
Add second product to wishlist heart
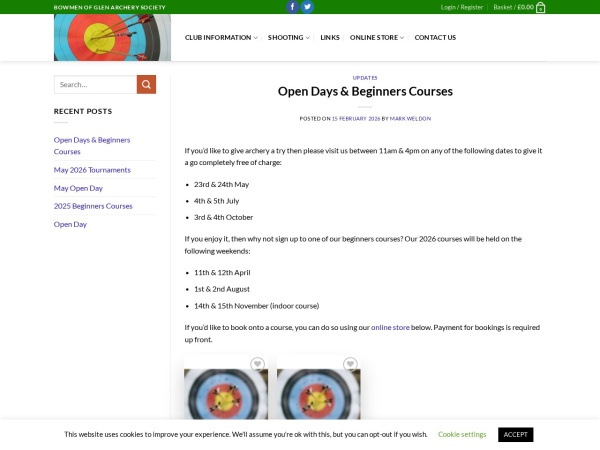(x=350, y=364)
